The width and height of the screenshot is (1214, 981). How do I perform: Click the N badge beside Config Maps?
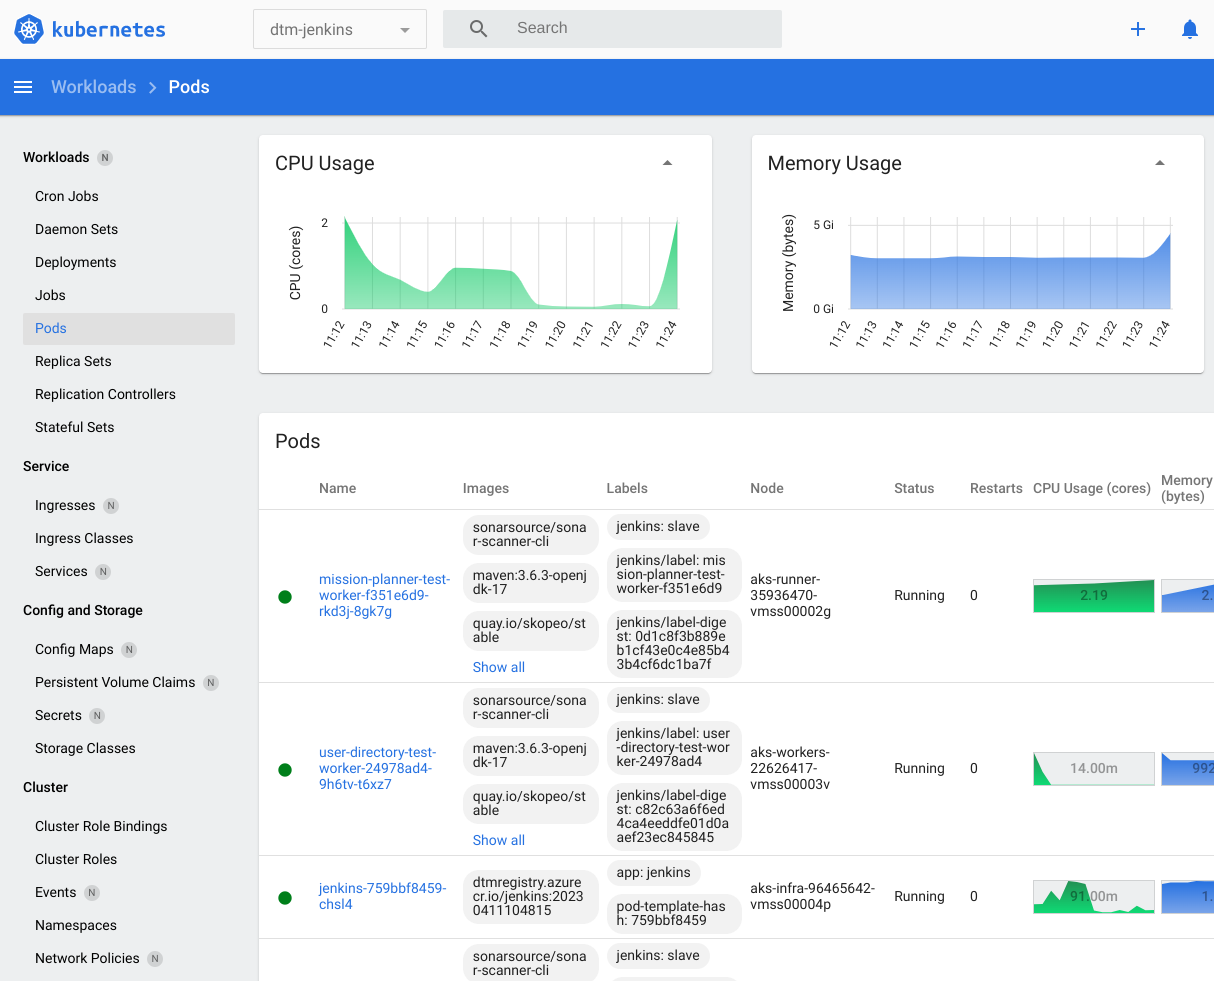coord(129,650)
